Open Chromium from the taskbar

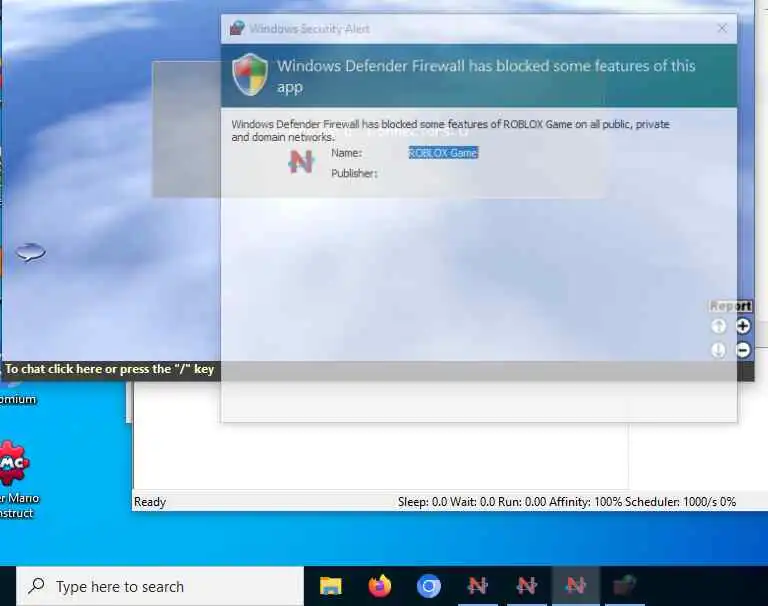pyautogui.click(x=429, y=586)
